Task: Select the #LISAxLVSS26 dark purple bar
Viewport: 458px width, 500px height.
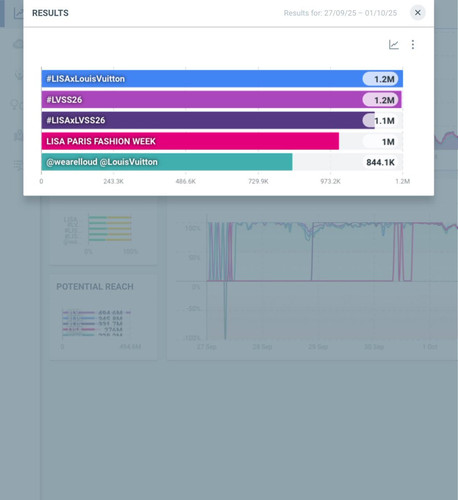Action: [208, 120]
